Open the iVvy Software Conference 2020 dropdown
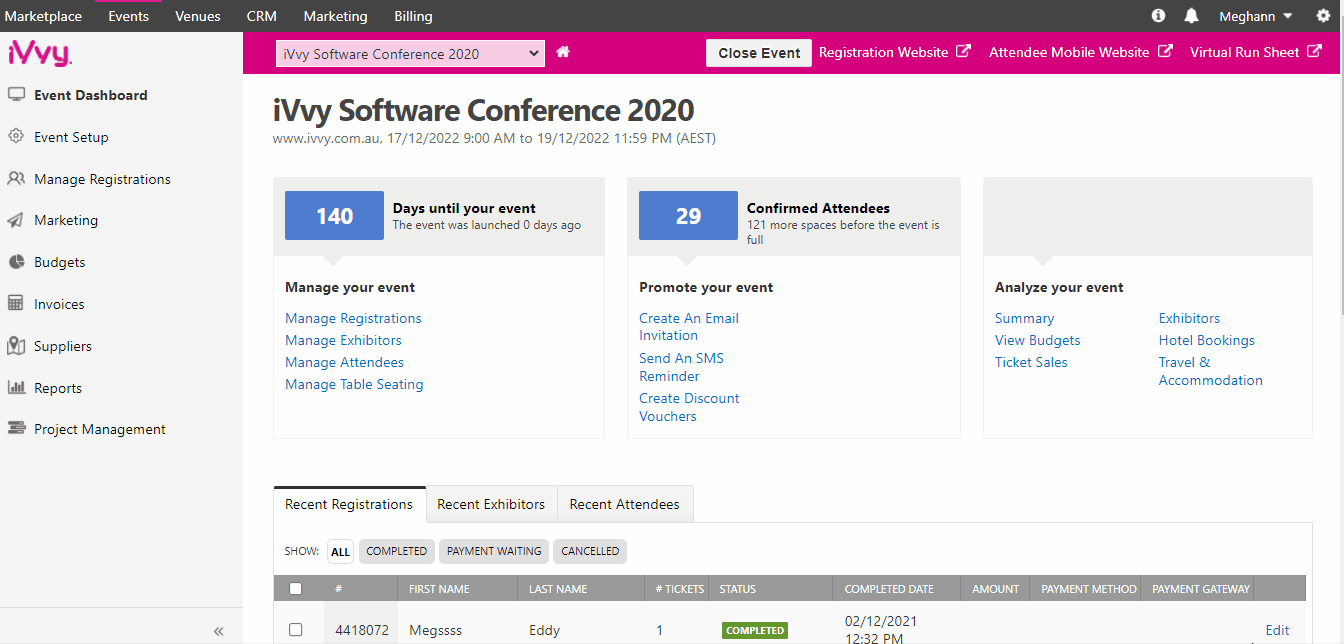The height and width of the screenshot is (644, 1344). [x=410, y=54]
